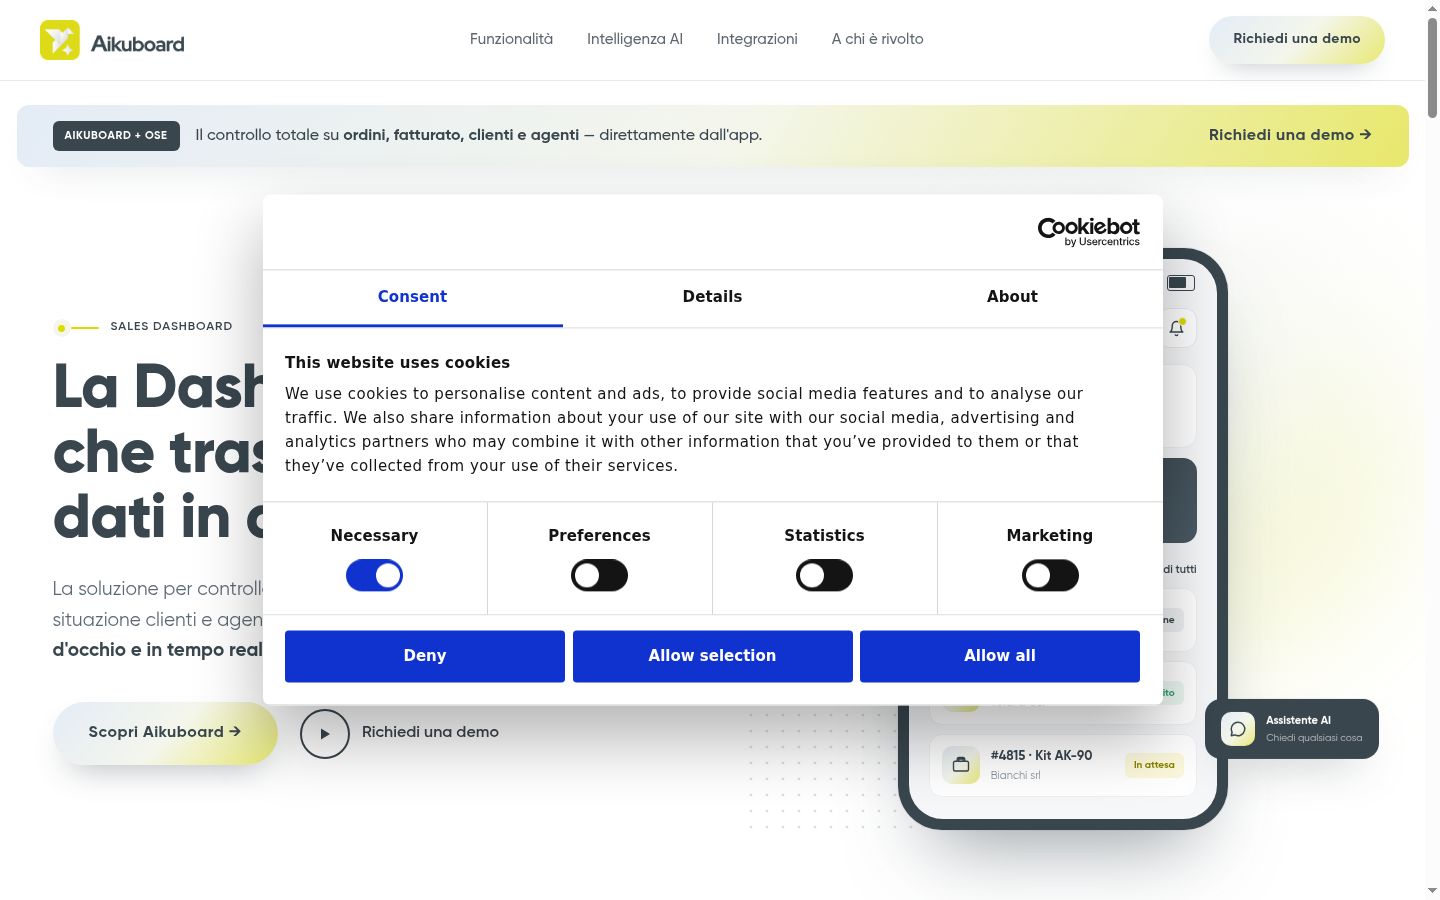Click the 'Chiedi qualsiasi cosa' text
1440x900 pixels.
1314,738
